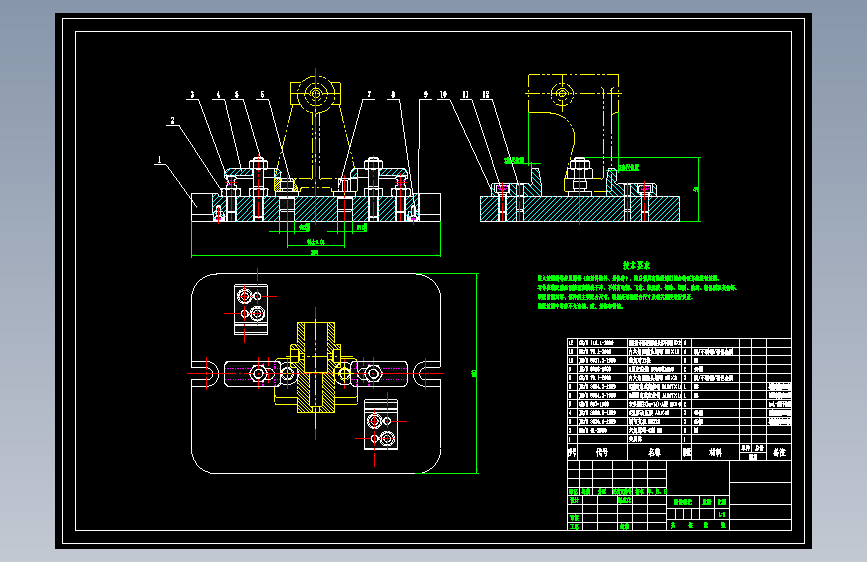Click the overall width dimension under front view
Viewport: 867px width, 562px height.
coord(316,253)
